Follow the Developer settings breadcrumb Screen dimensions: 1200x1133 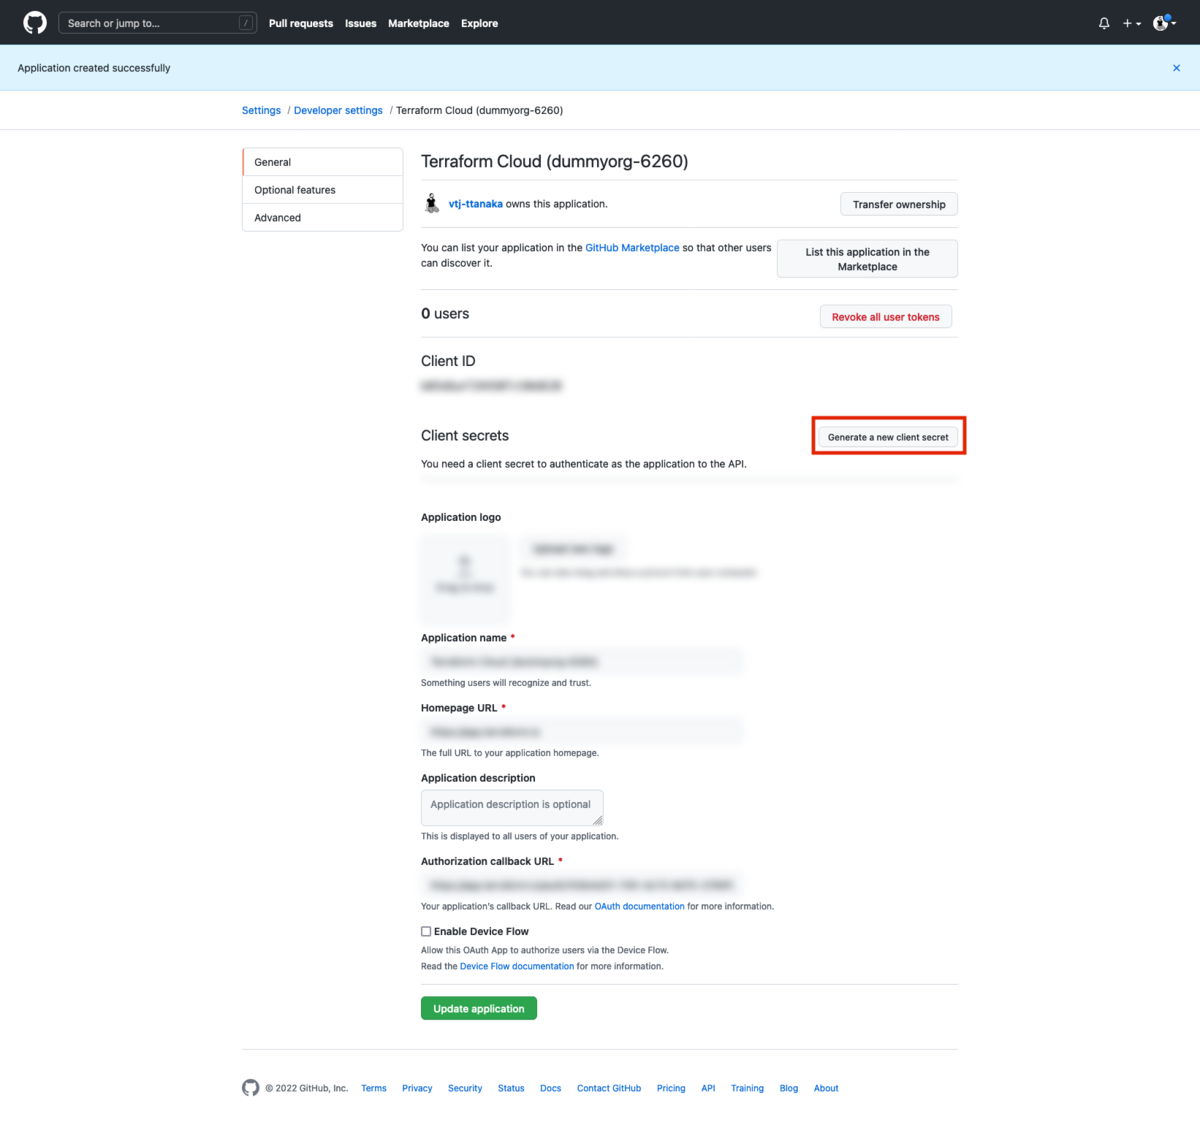pos(338,110)
